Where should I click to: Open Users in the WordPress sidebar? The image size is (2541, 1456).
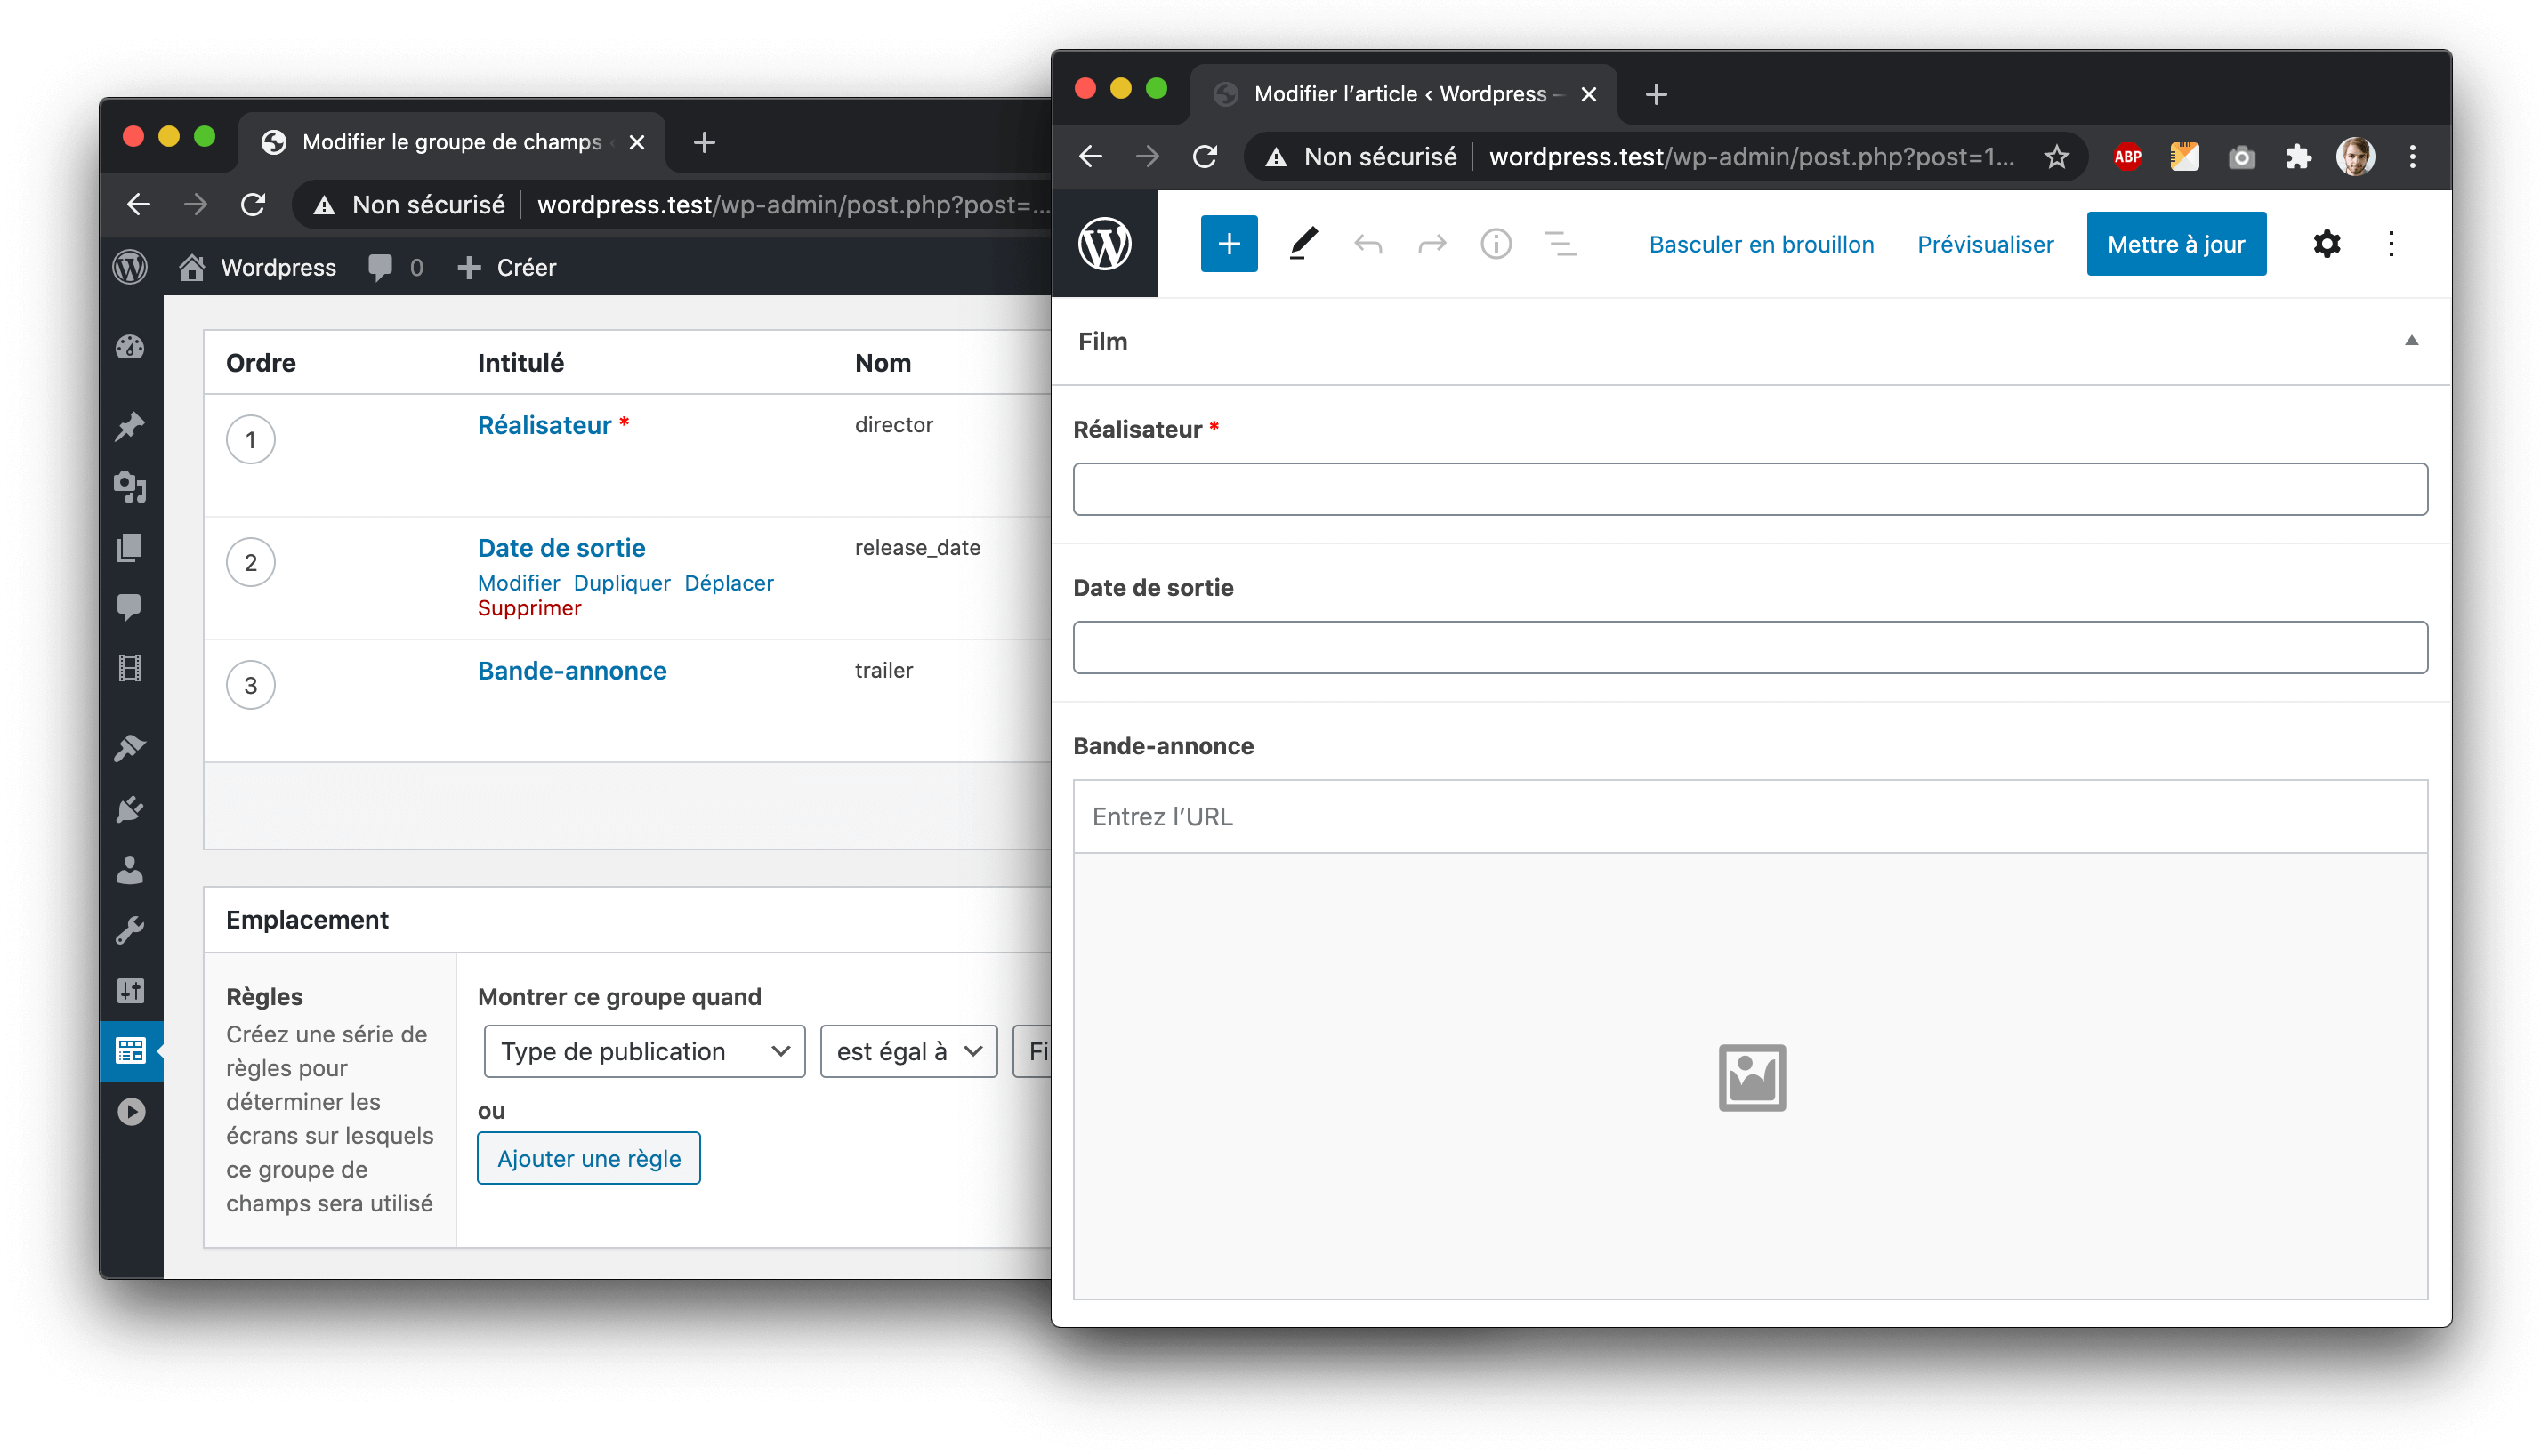130,870
